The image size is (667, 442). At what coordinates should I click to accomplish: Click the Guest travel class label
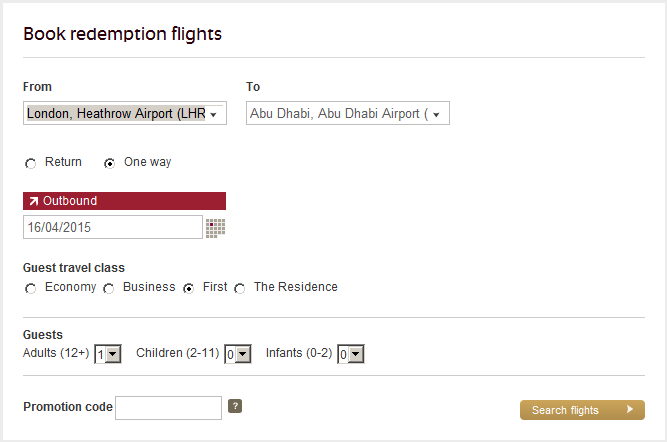coord(74,268)
